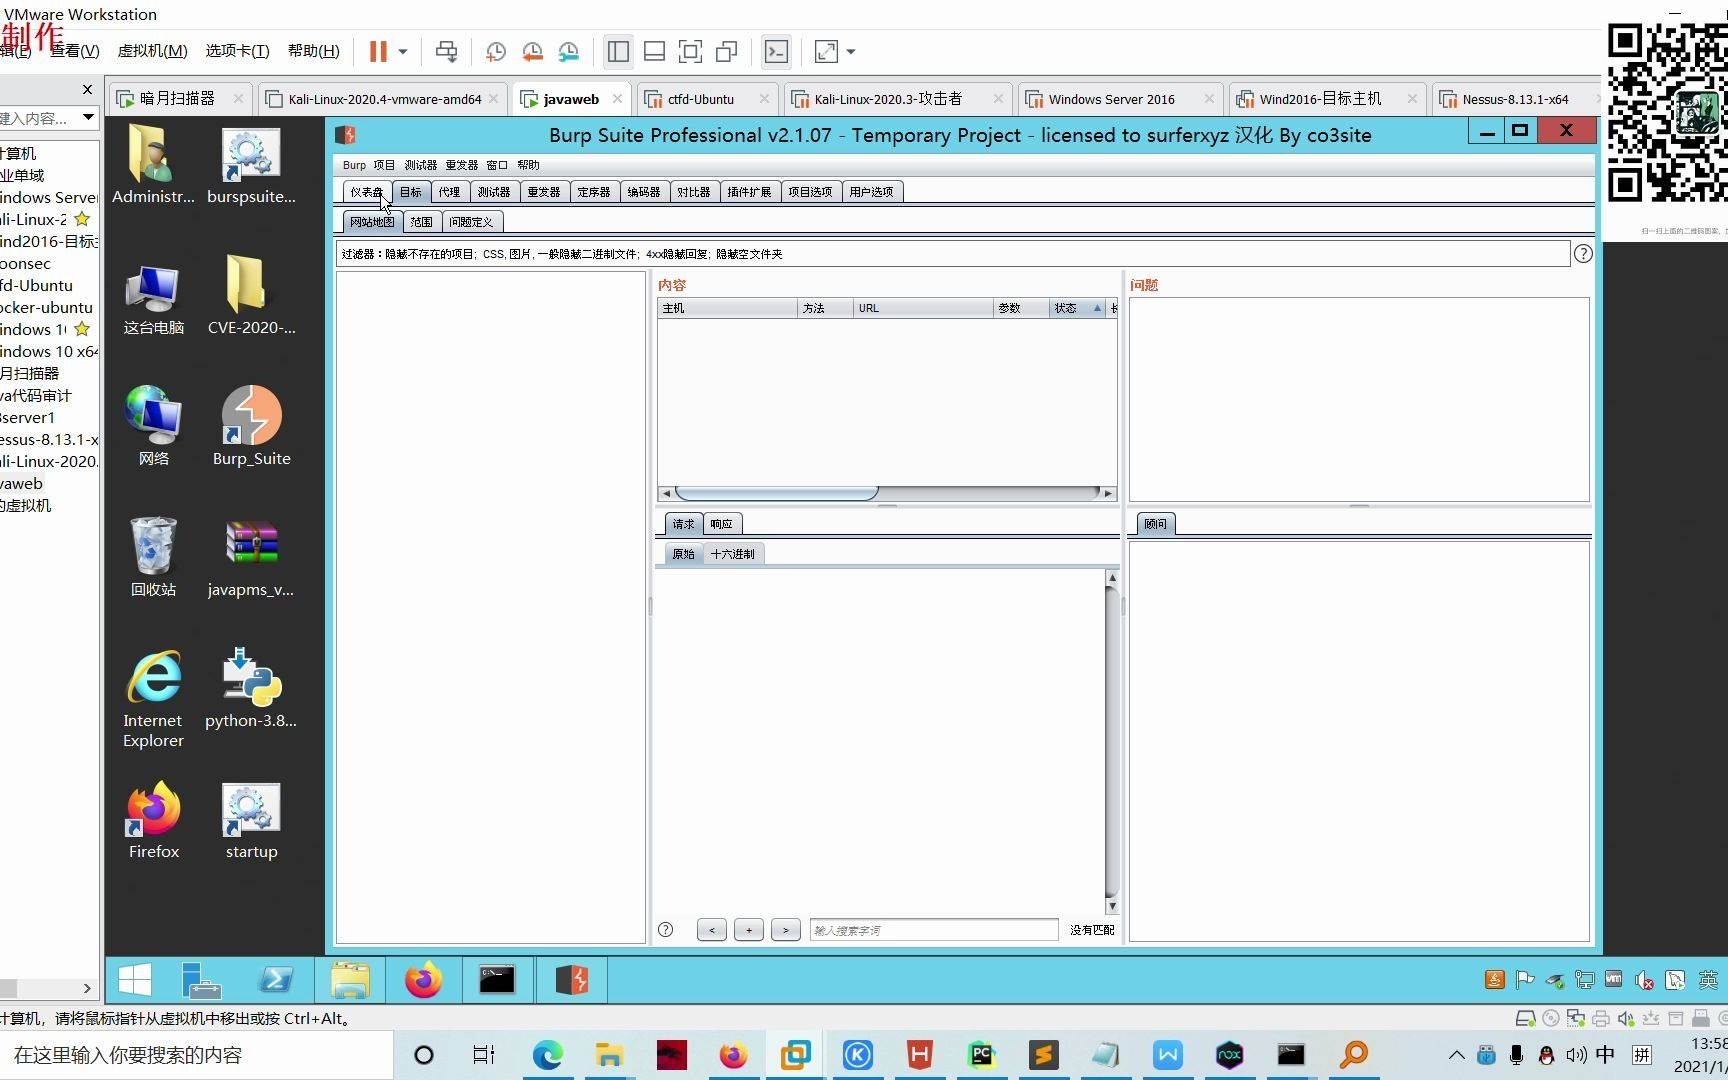Viewport: 1728px width, 1080px height.
Task: Open the 项目 menu in Burp
Action: pos(384,165)
